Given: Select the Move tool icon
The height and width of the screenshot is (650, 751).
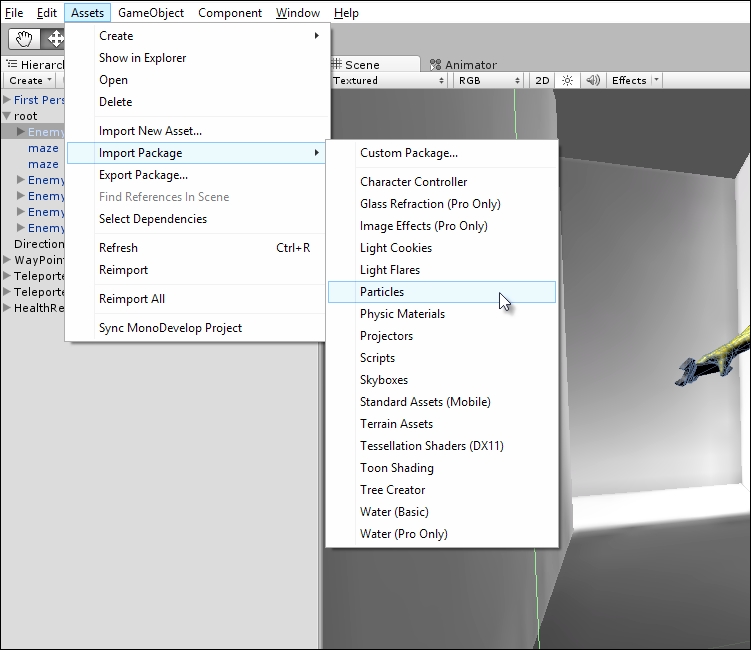Looking at the screenshot, I should click(54, 39).
